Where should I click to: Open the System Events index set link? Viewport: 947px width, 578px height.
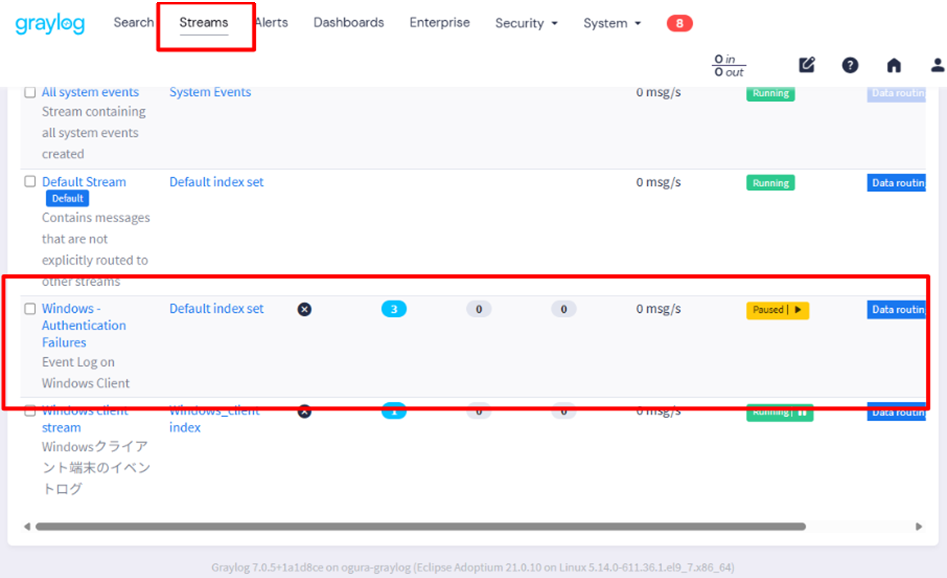pyautogui.click(x=210, y=92)
